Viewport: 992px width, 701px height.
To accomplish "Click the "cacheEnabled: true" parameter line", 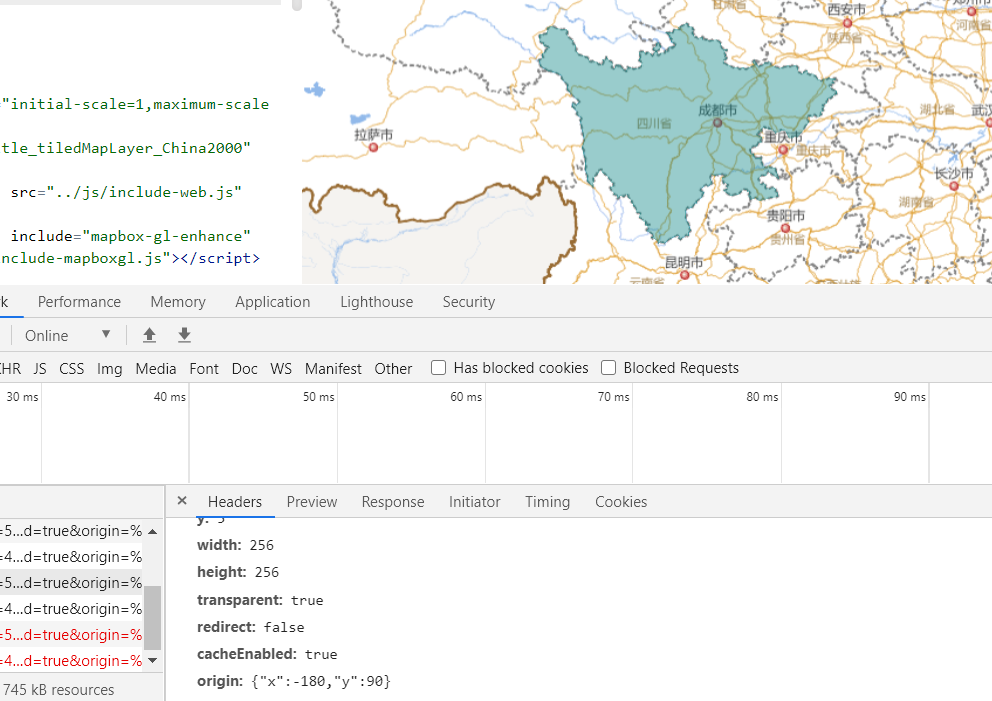I will click(x=267, y=654).
